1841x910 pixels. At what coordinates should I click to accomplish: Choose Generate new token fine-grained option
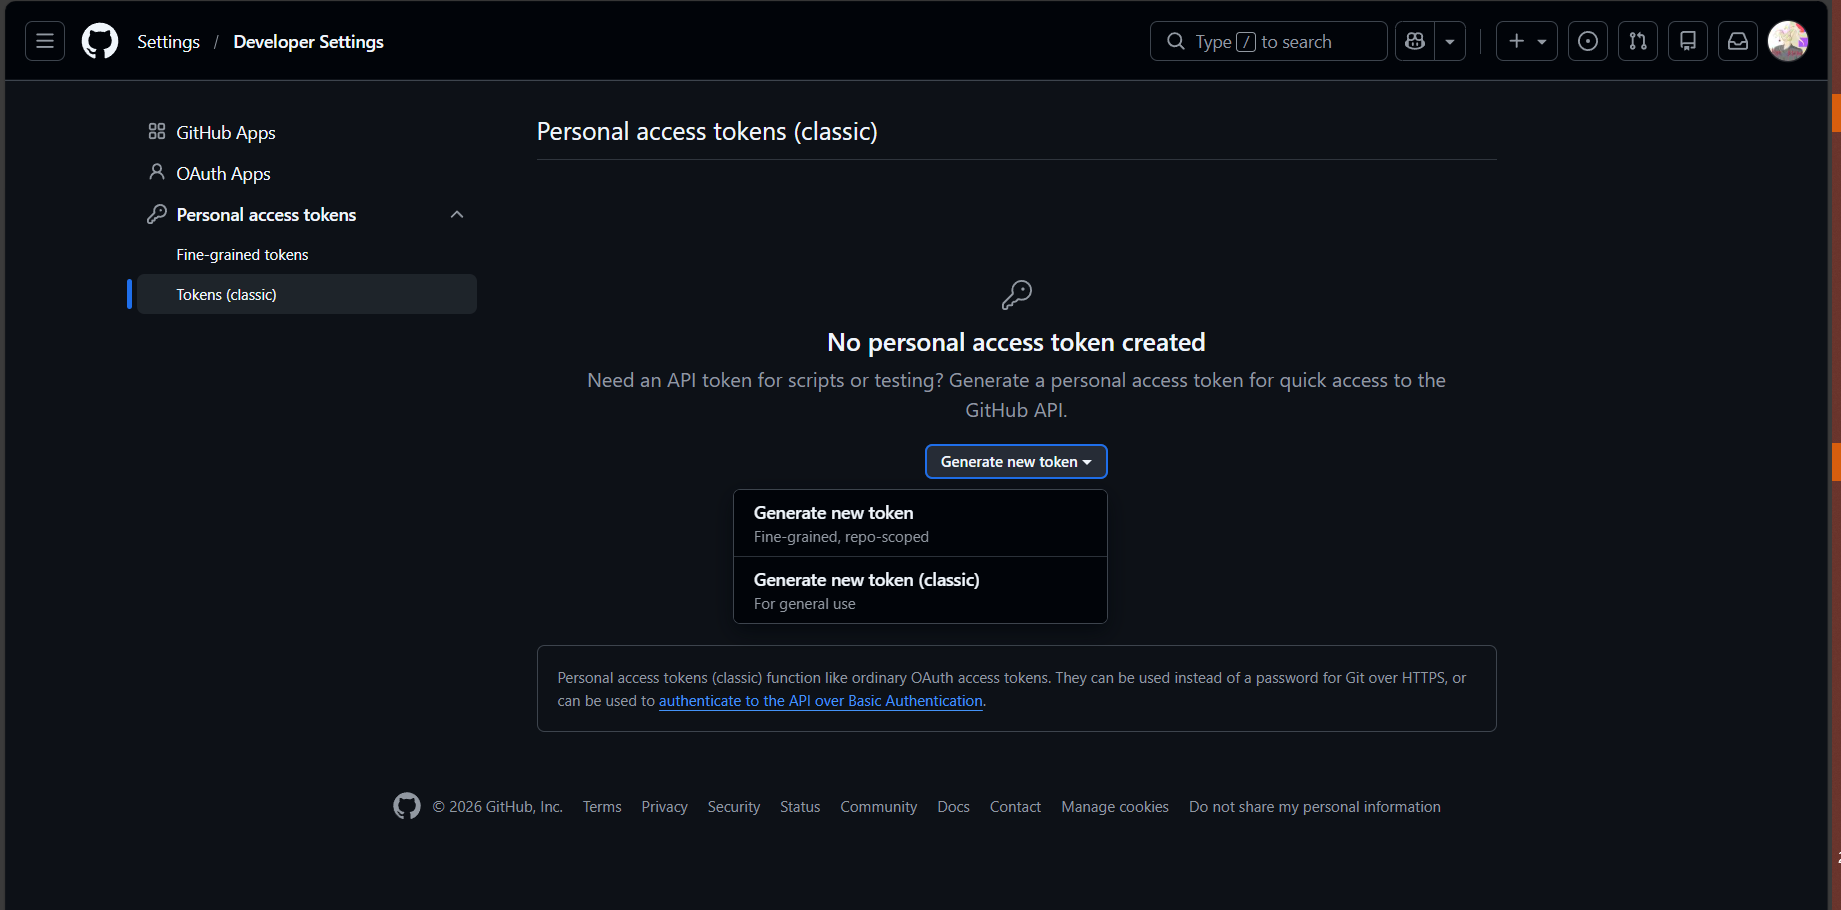click(920, 524)
